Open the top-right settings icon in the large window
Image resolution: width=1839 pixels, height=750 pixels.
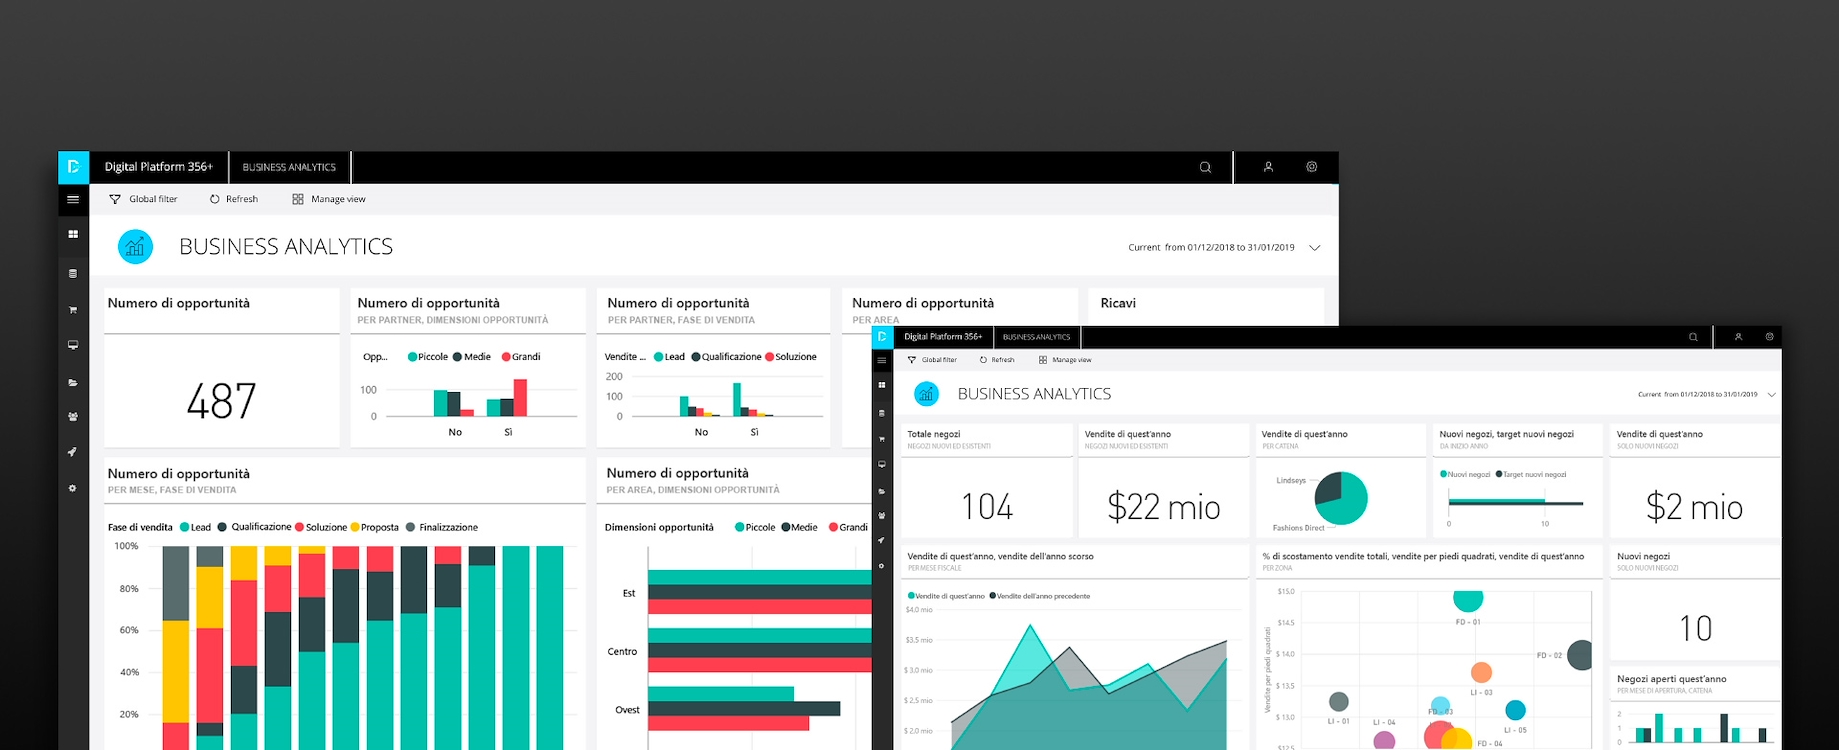(1312, 167)
